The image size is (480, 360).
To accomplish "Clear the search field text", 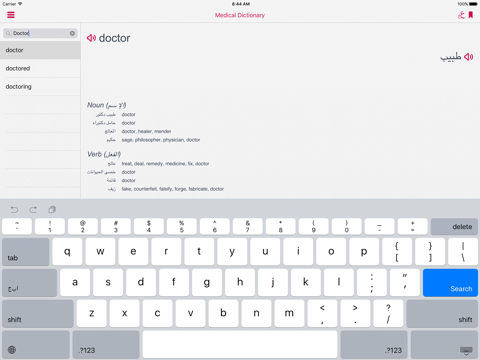I will pyautogui.click(x=72, y=33).
